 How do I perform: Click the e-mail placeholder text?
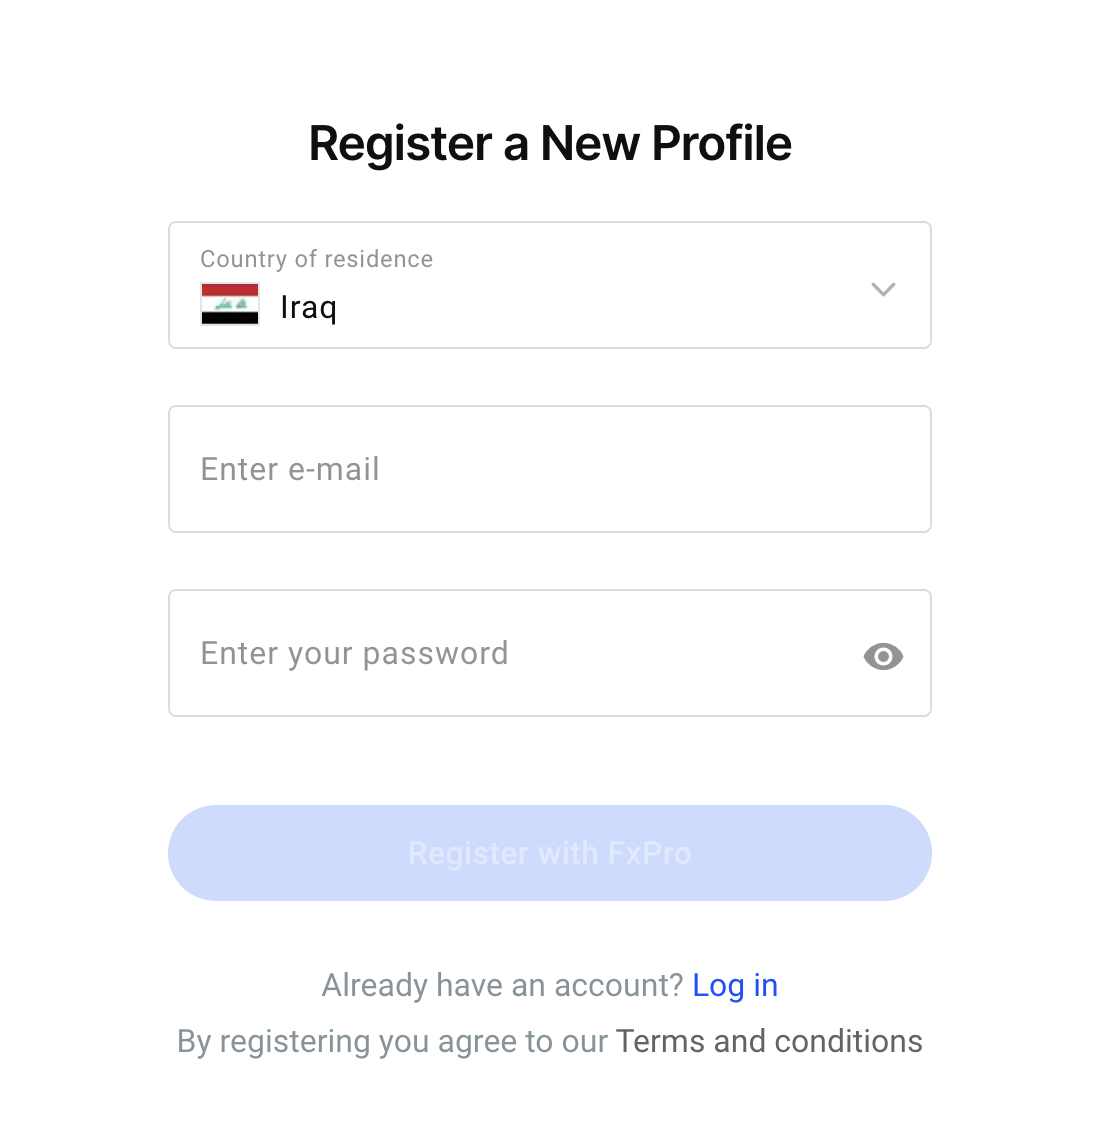point(290,469)
